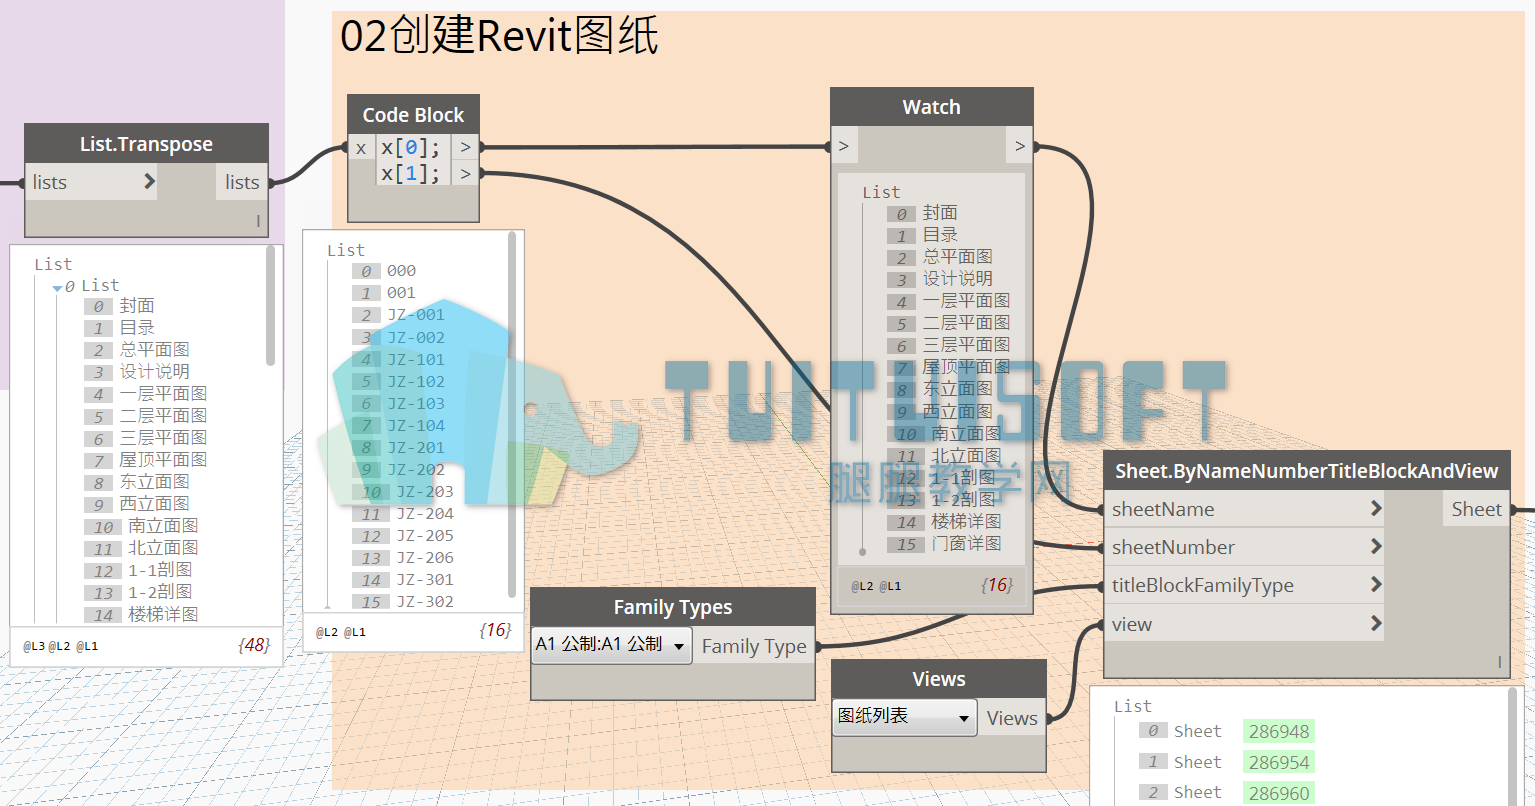This screenshot has width=1535, height=806.
Task: Select the Code Block node title
Action: point(413,115)
